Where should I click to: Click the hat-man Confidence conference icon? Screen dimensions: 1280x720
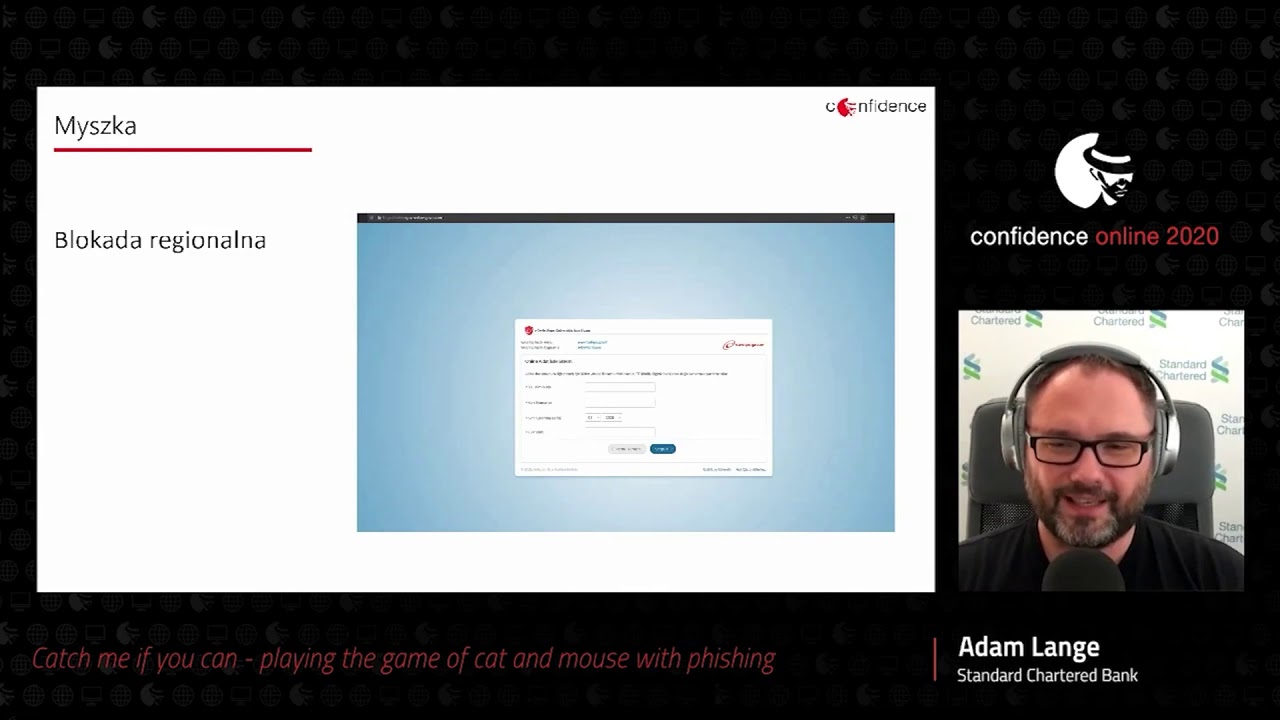(1095, 171)
